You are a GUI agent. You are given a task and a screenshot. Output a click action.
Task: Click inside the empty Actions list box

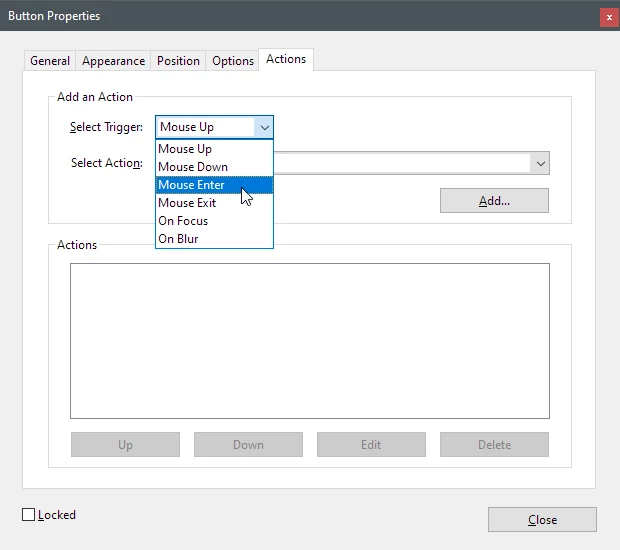pyautogui.click(x=310, y=341)
